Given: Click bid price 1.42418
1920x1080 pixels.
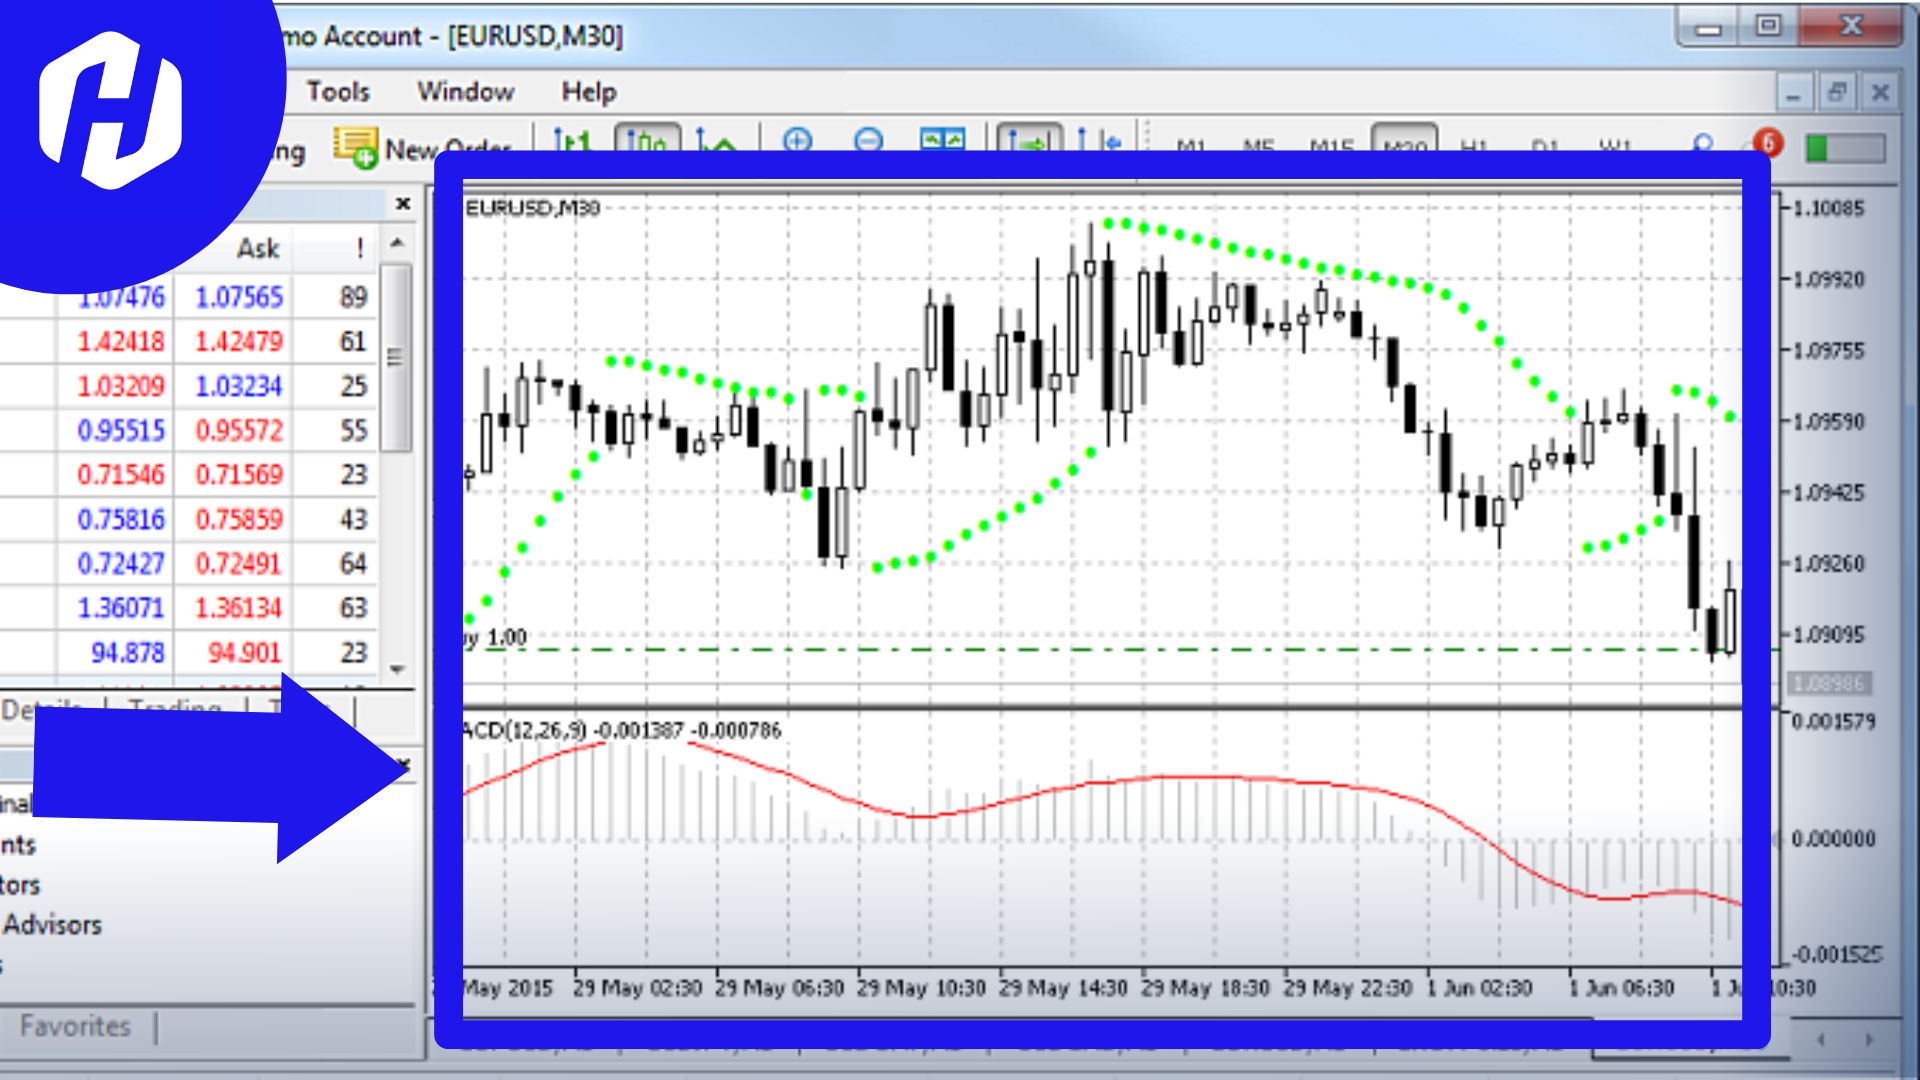Looking at the screenshot, I should pos(121,342).
